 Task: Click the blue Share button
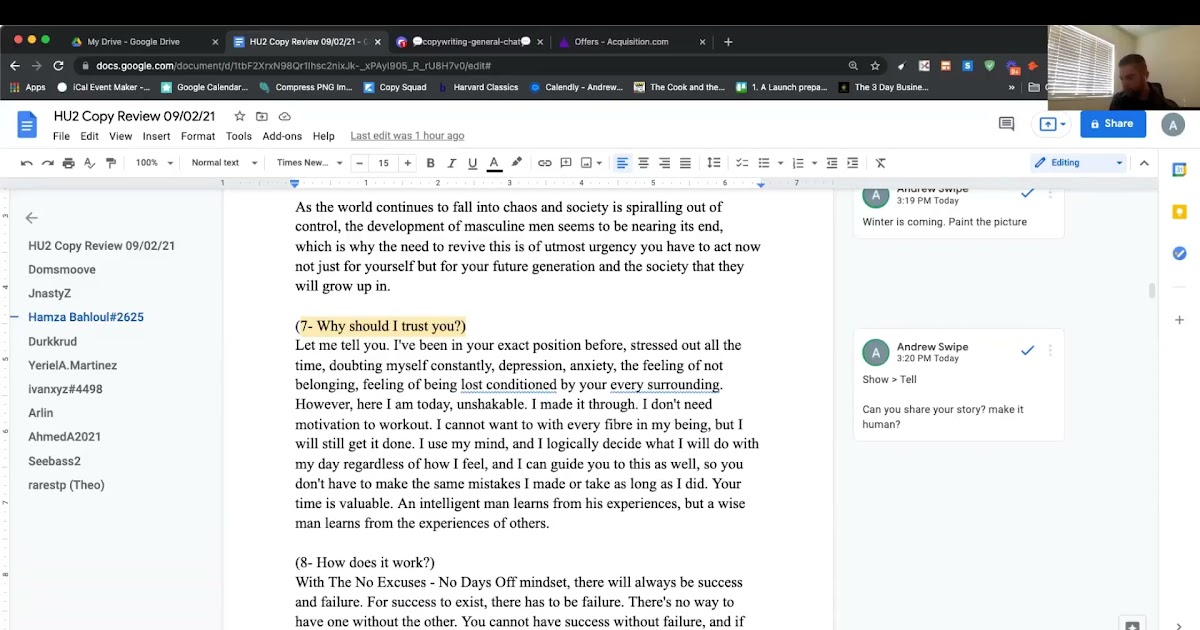[1112, 124]
